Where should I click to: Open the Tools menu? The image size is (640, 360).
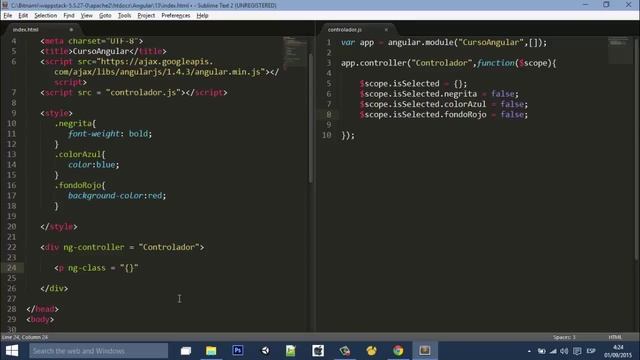(x=124, y=16)
